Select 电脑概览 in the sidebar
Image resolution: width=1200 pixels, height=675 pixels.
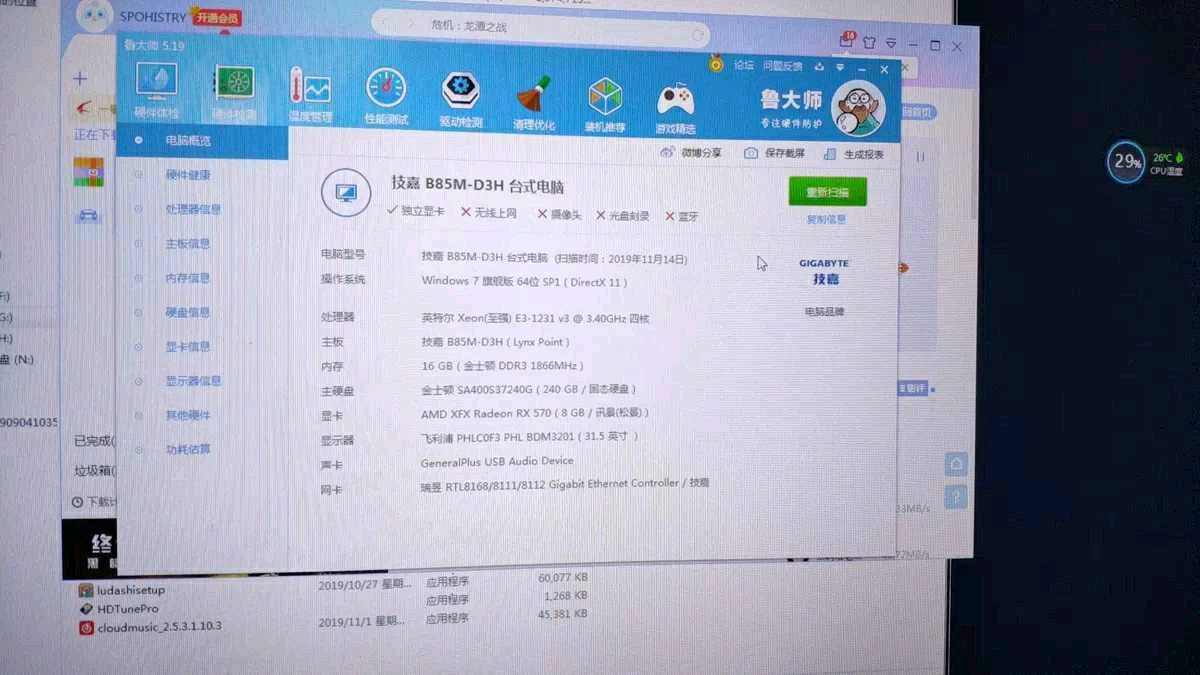click(202, 141)
